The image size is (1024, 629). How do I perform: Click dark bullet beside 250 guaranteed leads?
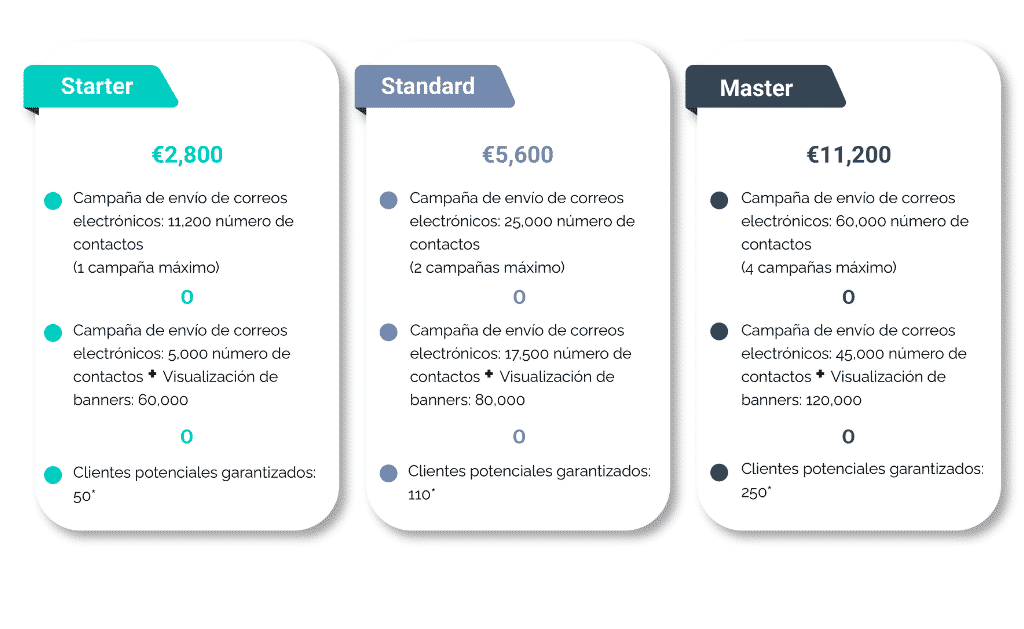719,472
